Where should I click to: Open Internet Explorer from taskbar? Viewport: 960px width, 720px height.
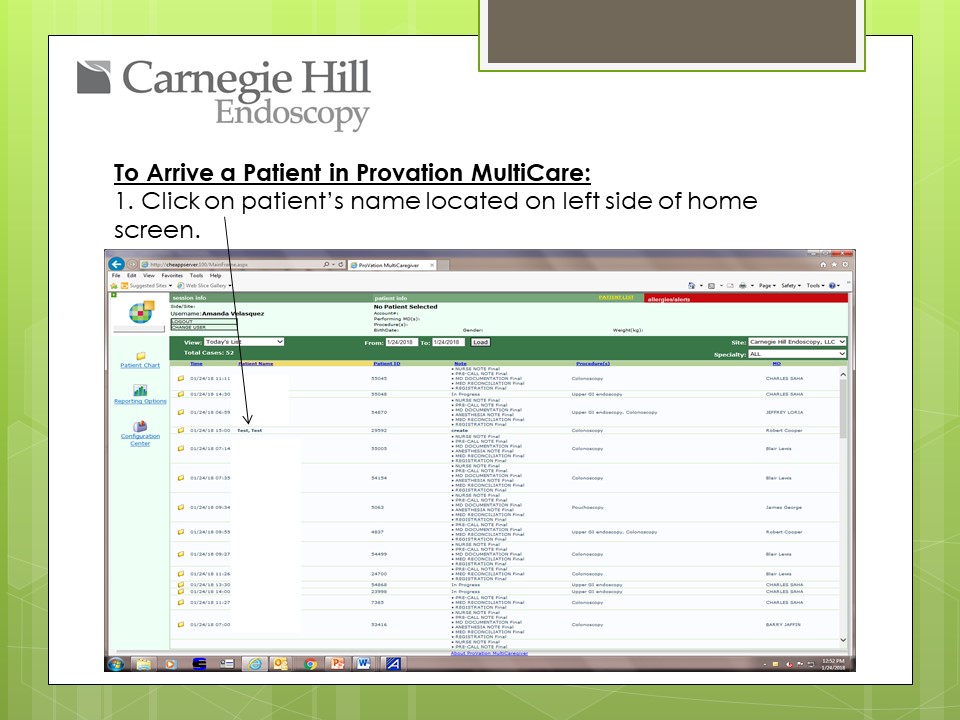pos(255,664)
